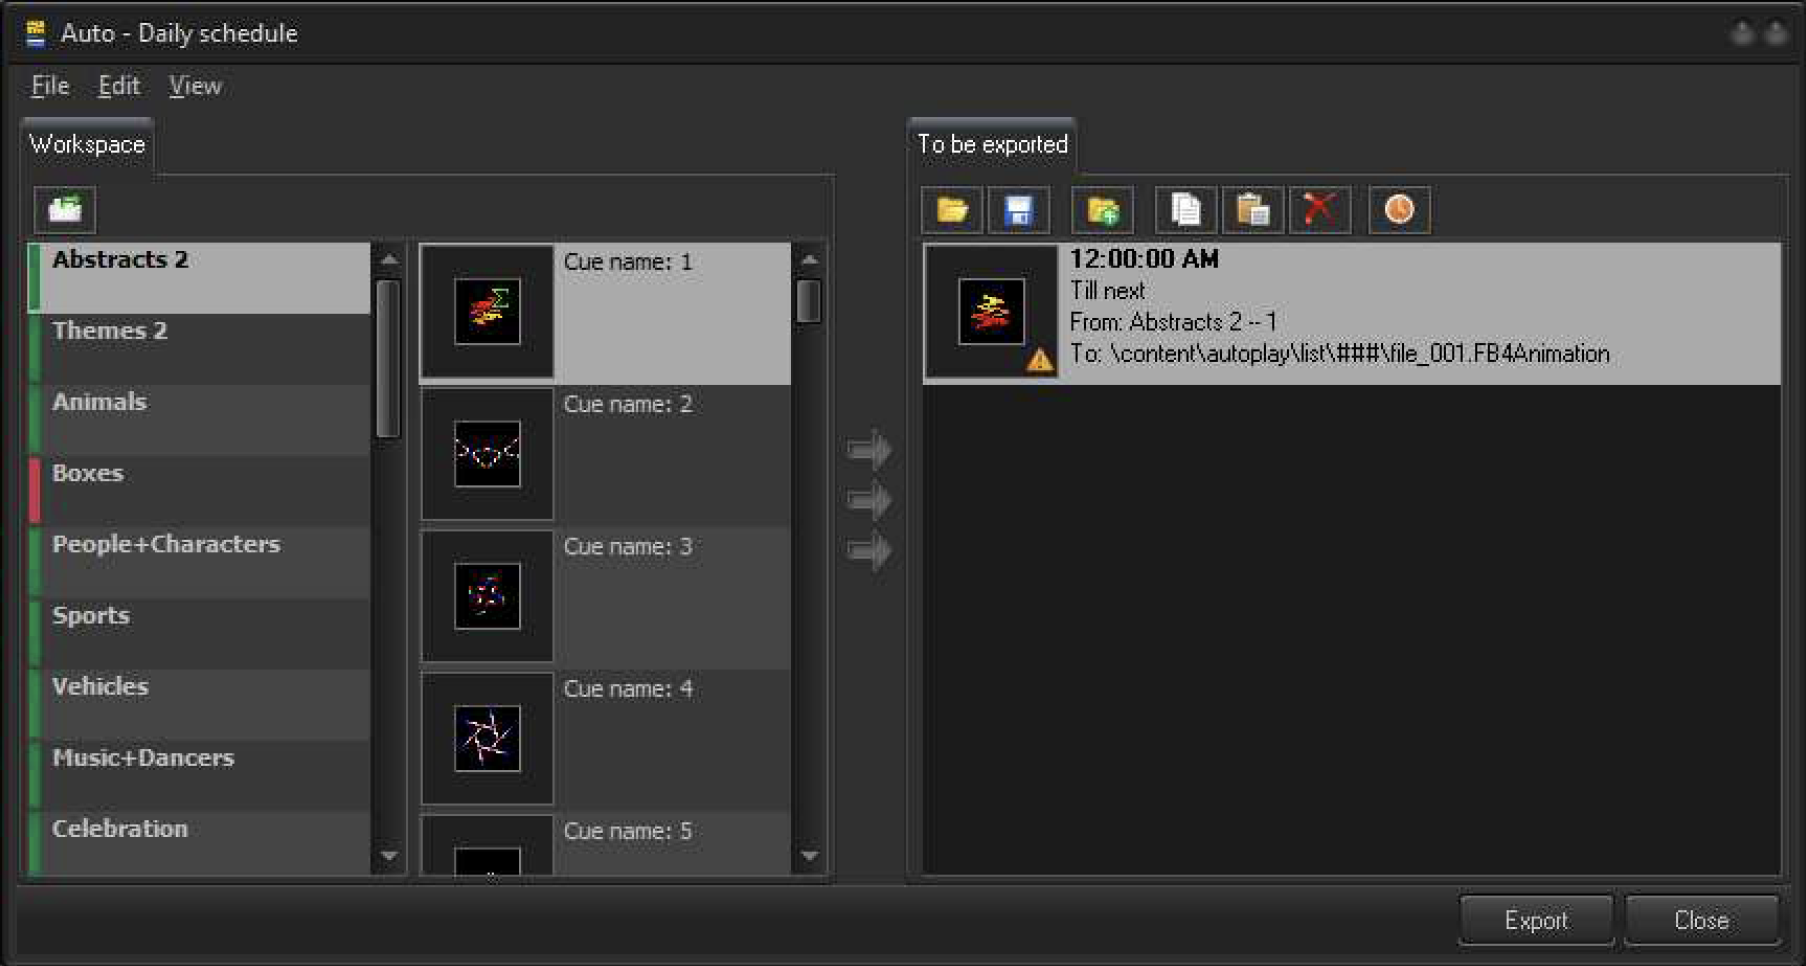Click the 'Cue name: 1' label
Image resolution: width=1806 pixels, height=966 pixels.
point(628,262)
